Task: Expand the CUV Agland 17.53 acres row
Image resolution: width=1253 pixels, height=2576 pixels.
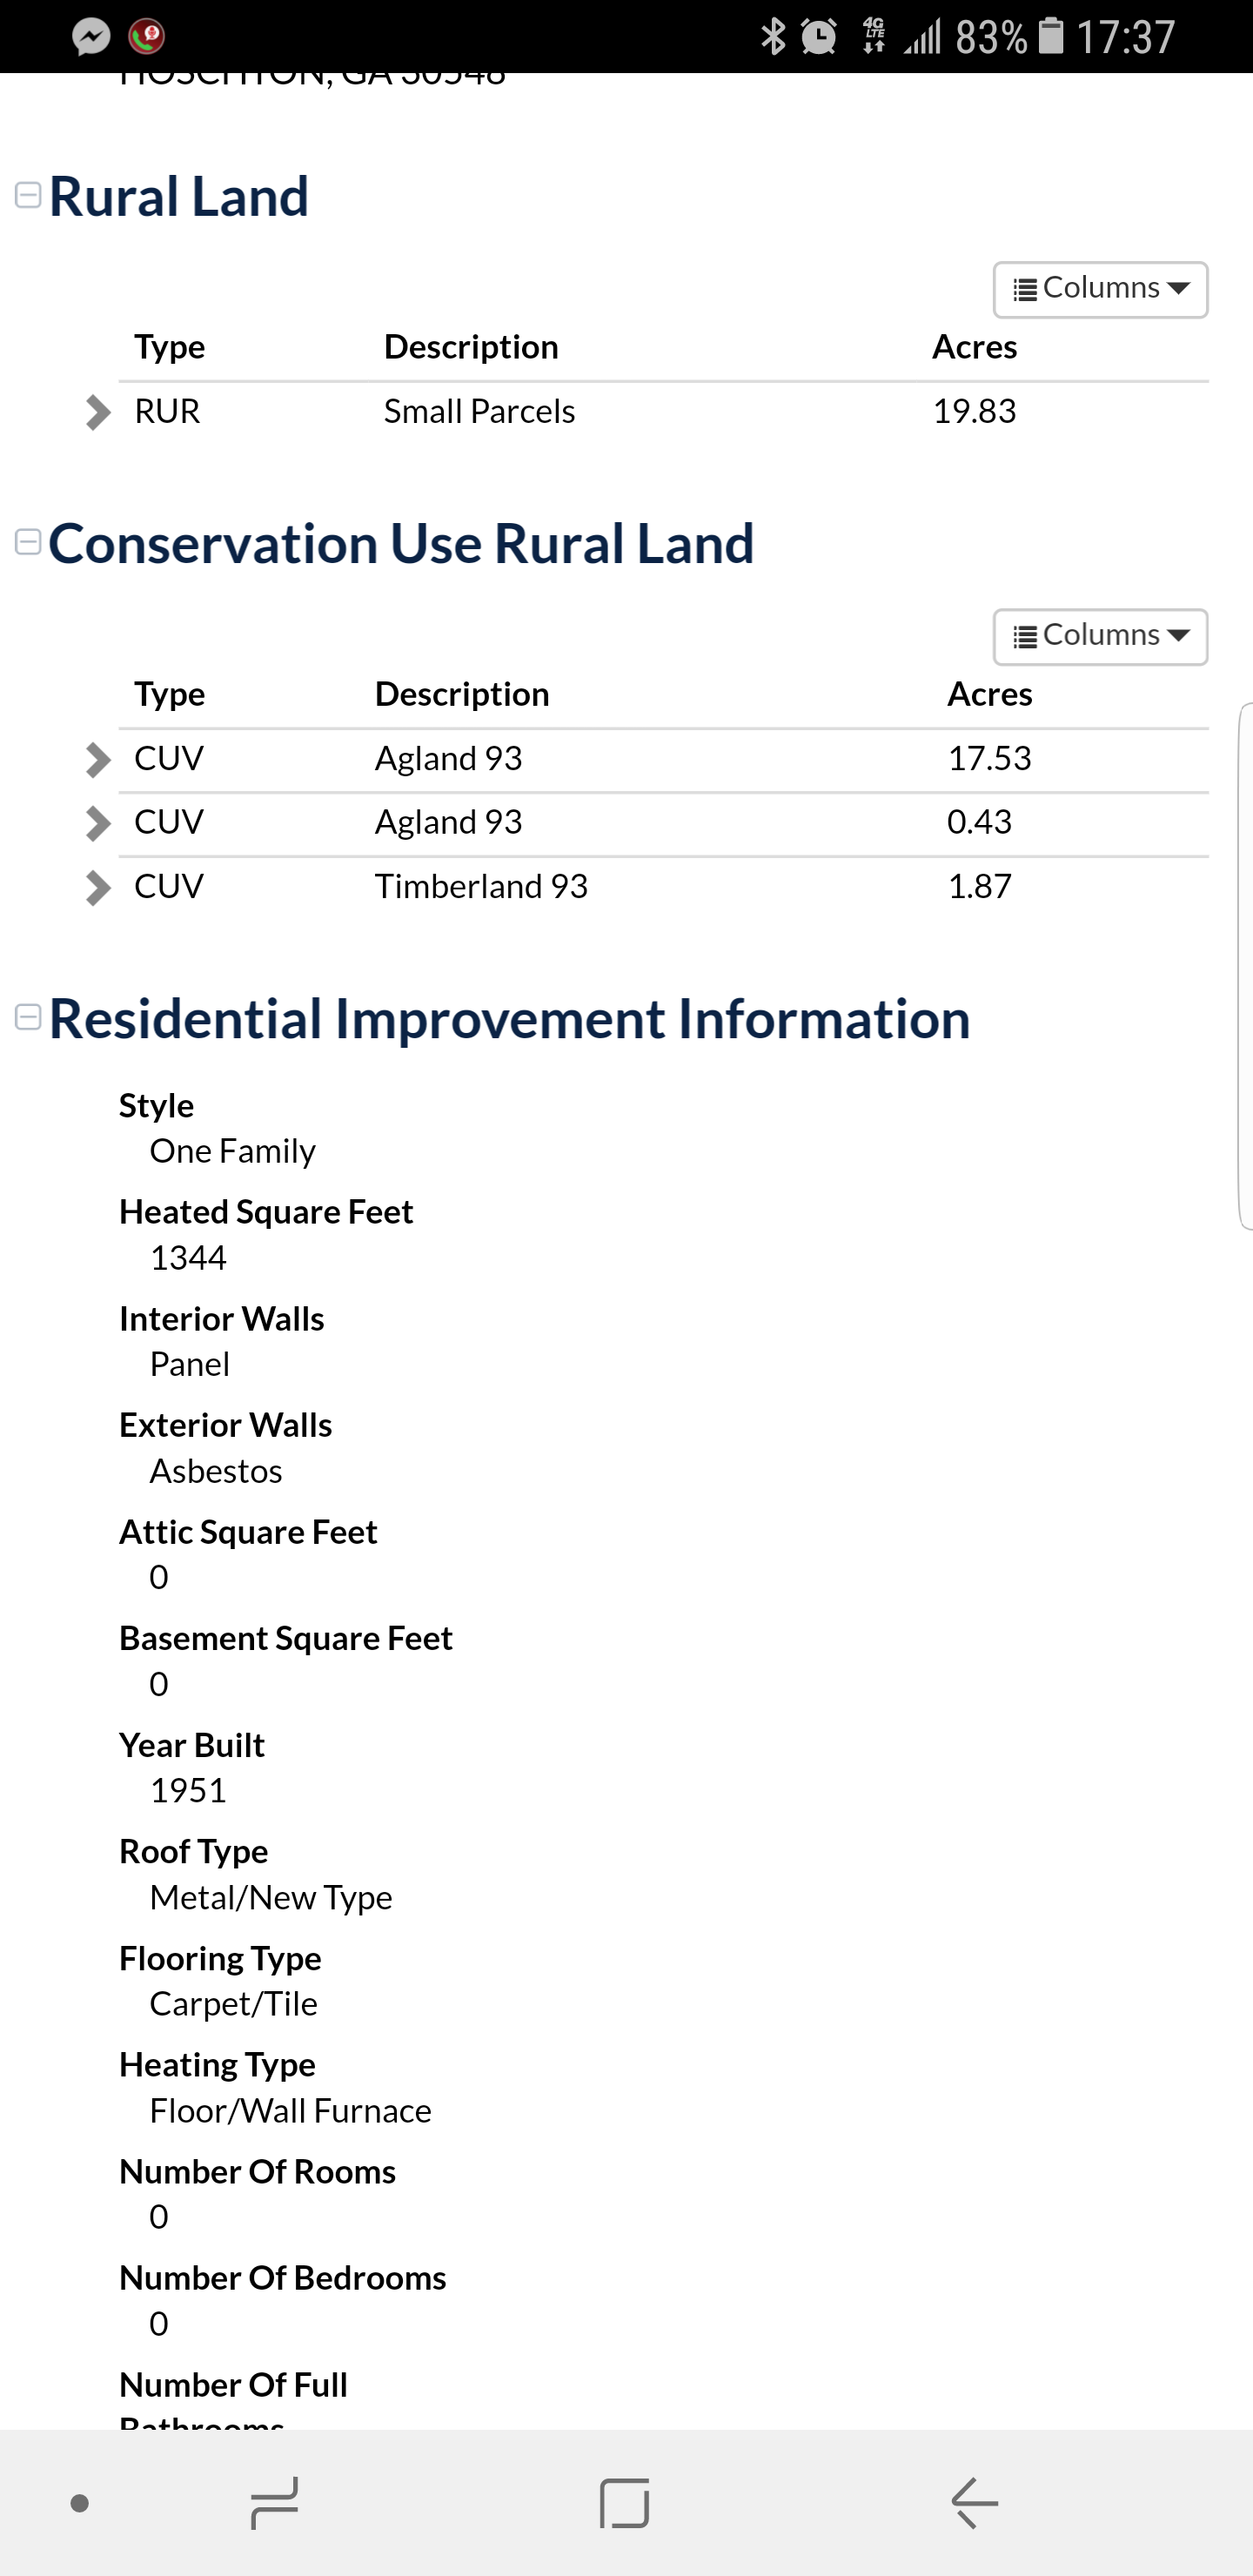Action: click(97, 760)
